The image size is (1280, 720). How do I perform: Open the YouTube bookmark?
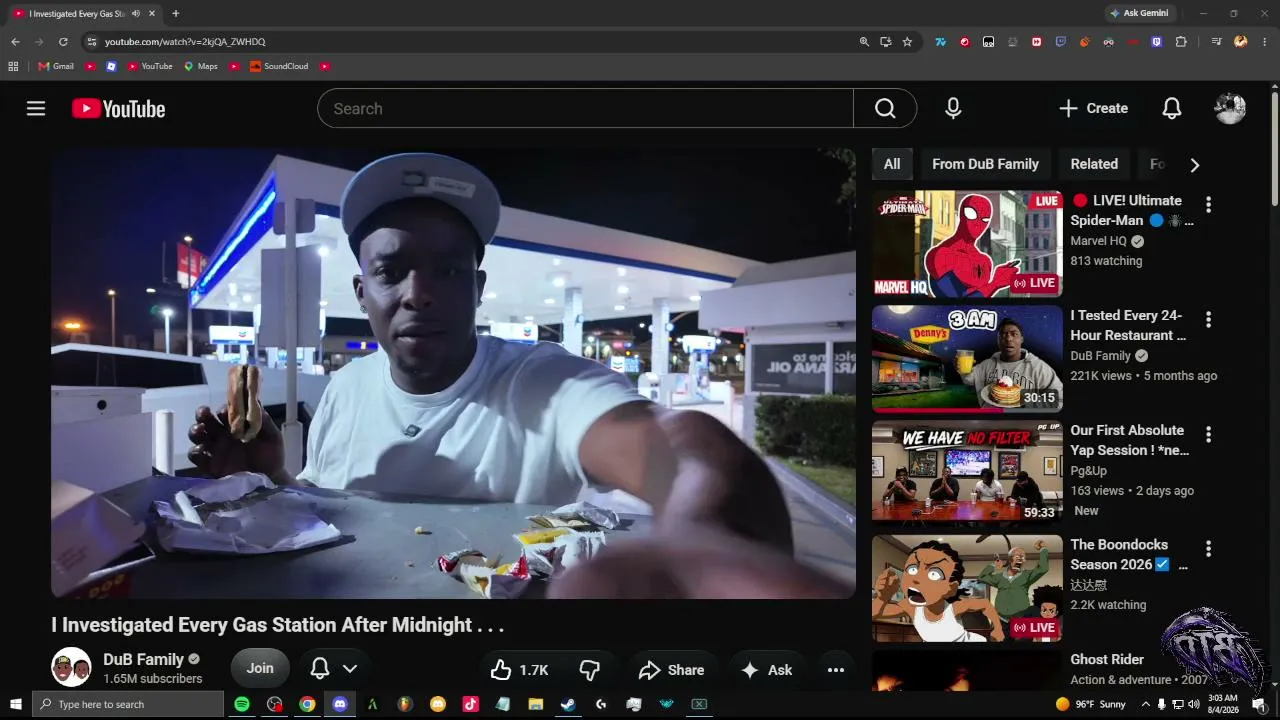coord(150,66)
